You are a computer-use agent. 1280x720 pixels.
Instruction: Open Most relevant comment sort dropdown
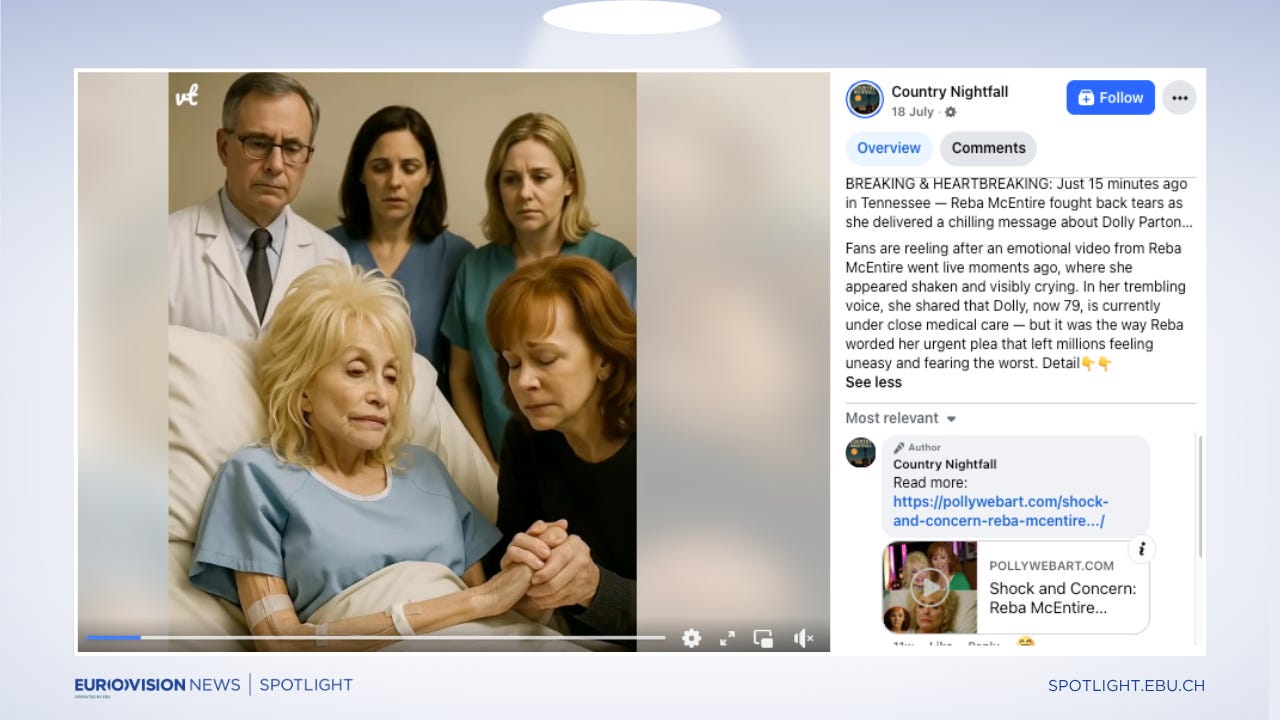901,418
